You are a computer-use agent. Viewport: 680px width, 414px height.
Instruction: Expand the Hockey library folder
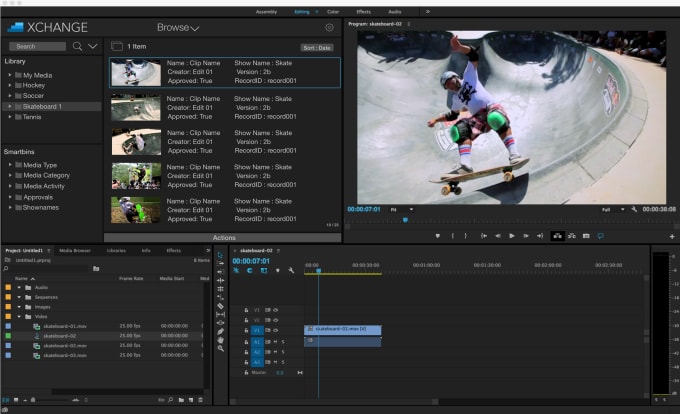[10, 85]
